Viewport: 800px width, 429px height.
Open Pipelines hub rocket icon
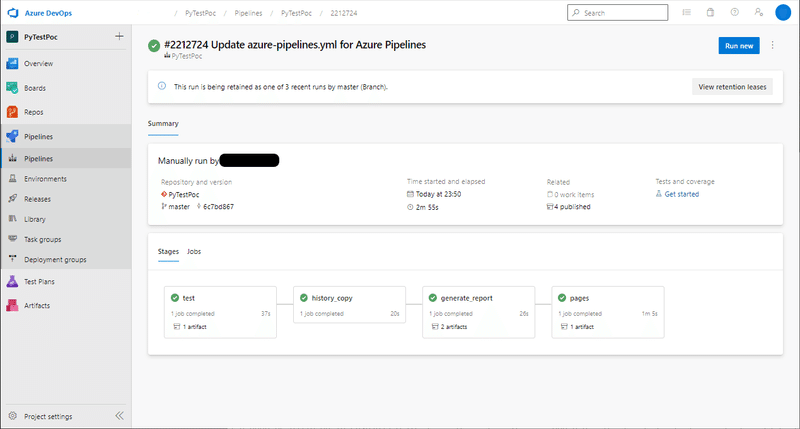(x=12, y=136)
